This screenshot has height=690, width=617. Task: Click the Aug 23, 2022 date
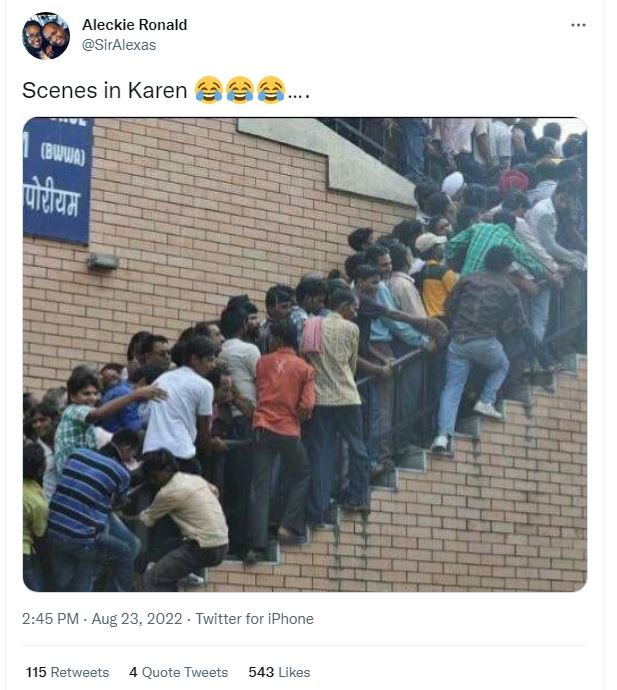click(x=137, y=619)
